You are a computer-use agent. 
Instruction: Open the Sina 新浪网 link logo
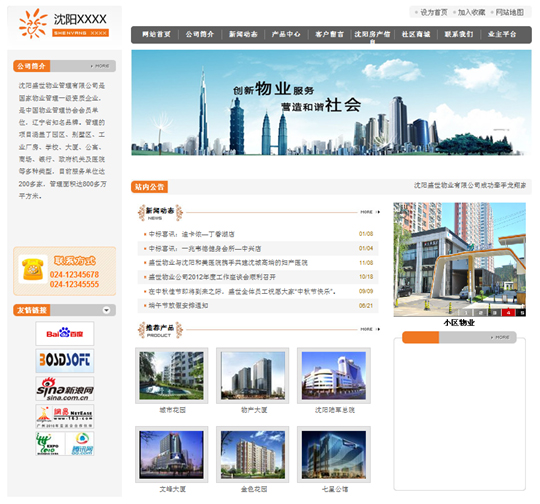(x=65, y=388)
